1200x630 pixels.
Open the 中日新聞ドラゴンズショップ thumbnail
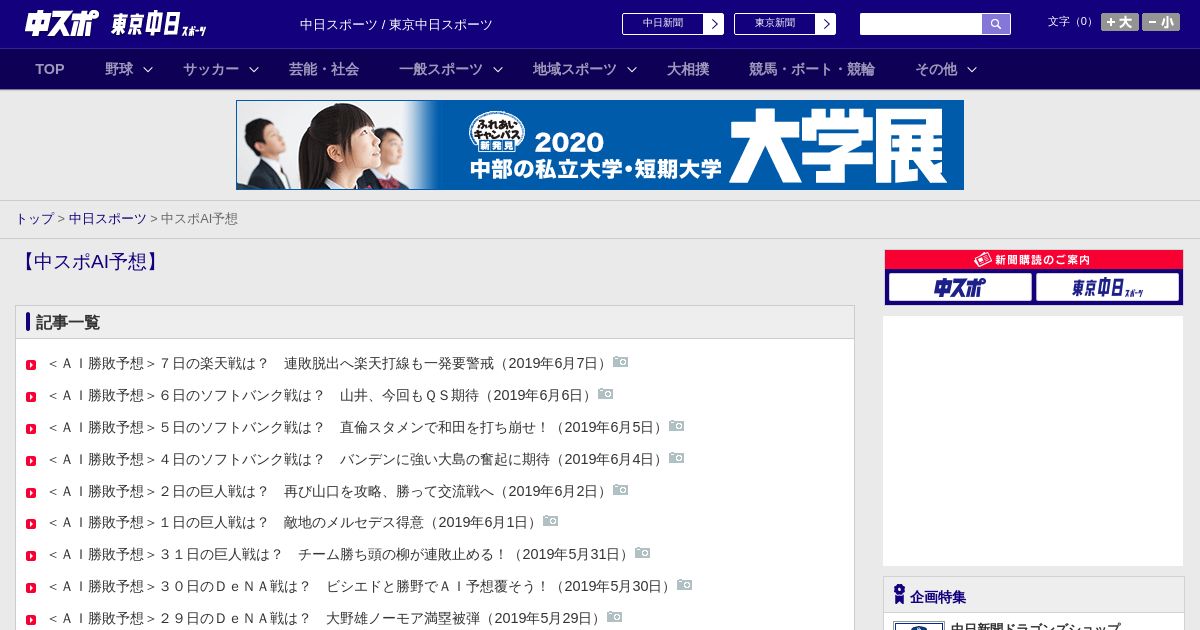pos(918,626)
